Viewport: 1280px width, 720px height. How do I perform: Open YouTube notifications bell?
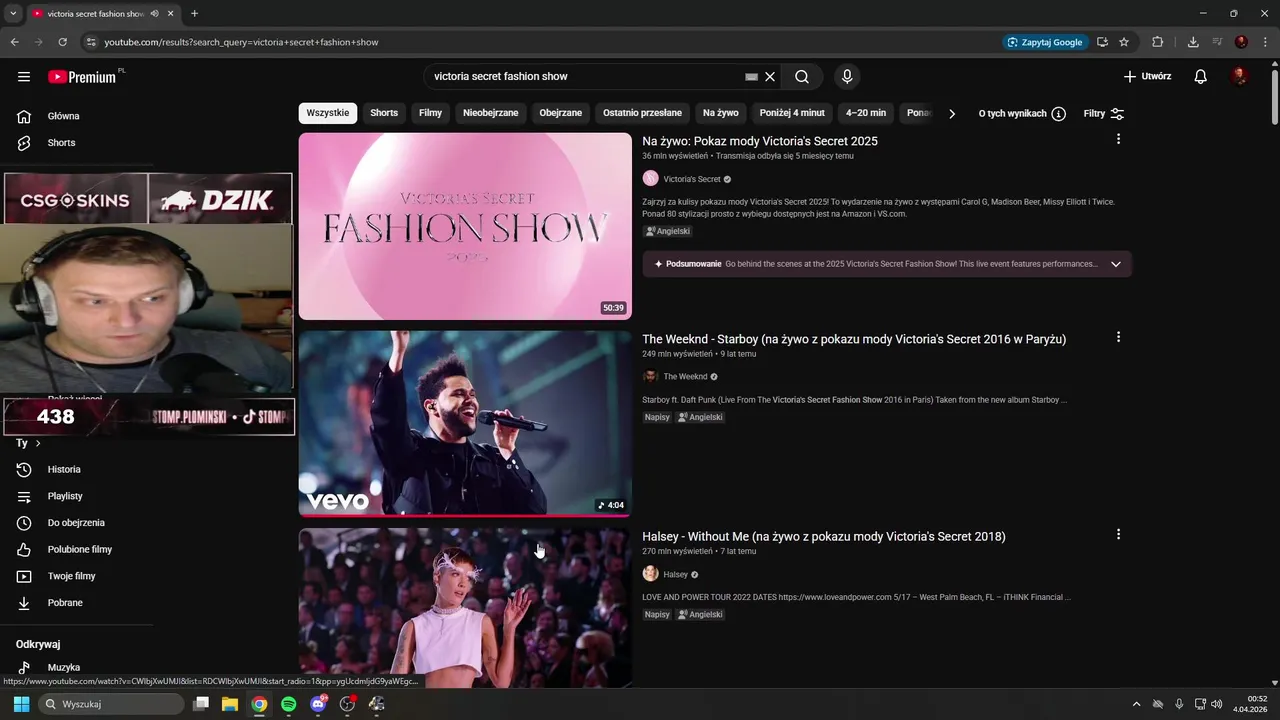(x=1201, y=76)
